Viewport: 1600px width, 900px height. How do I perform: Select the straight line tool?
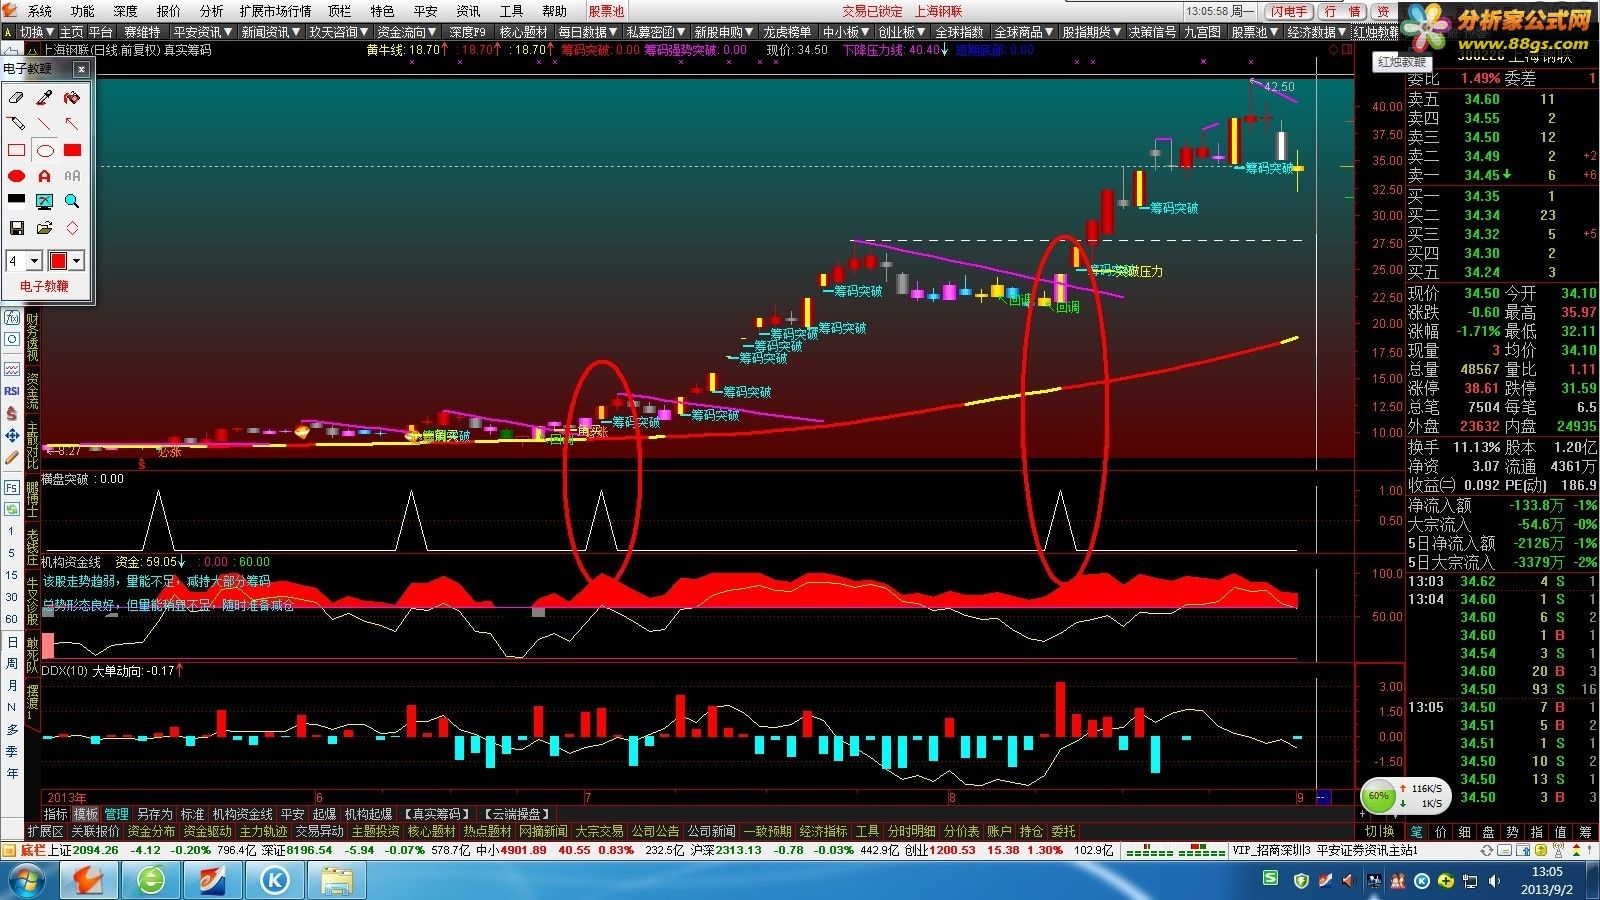(x=44, y=124)
